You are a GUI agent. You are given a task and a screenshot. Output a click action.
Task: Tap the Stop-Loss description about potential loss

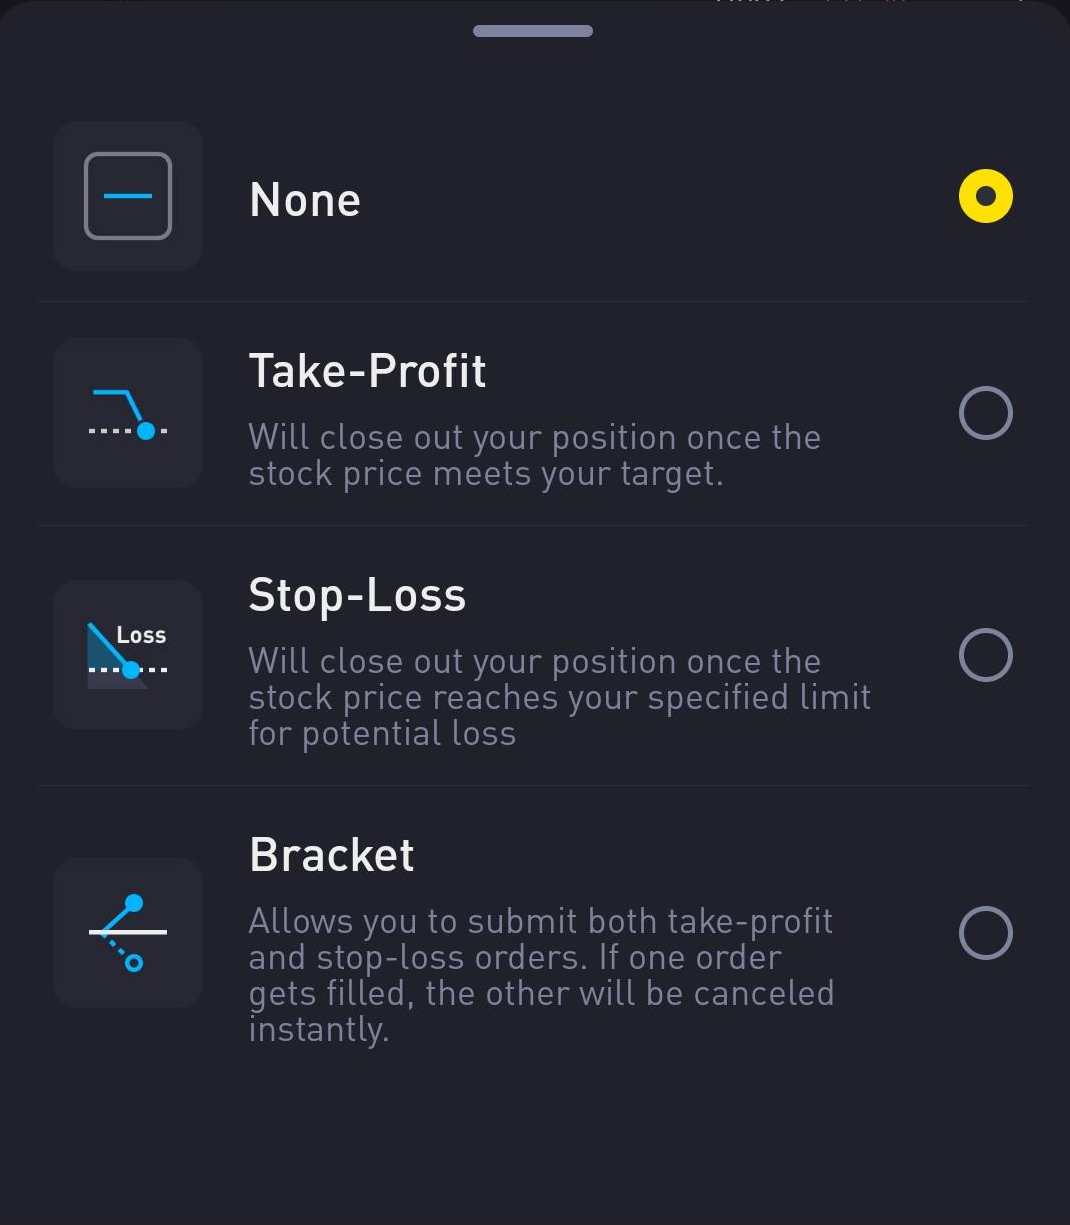pyautogui.click(x=559, y=697)
